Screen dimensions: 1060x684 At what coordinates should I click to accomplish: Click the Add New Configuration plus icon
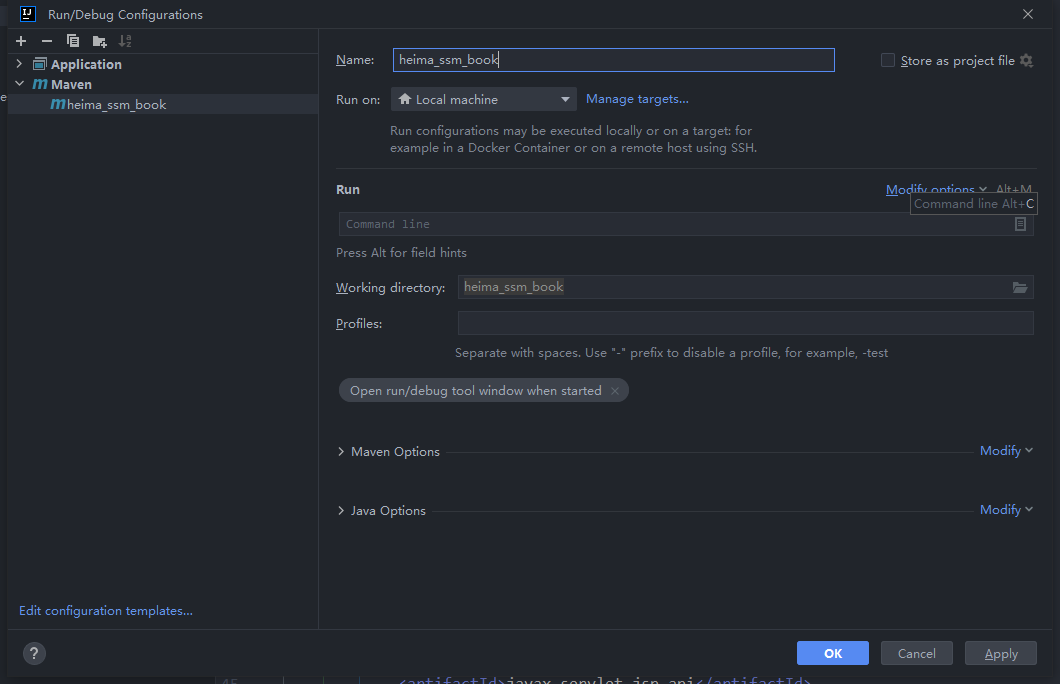coord(21,41)
